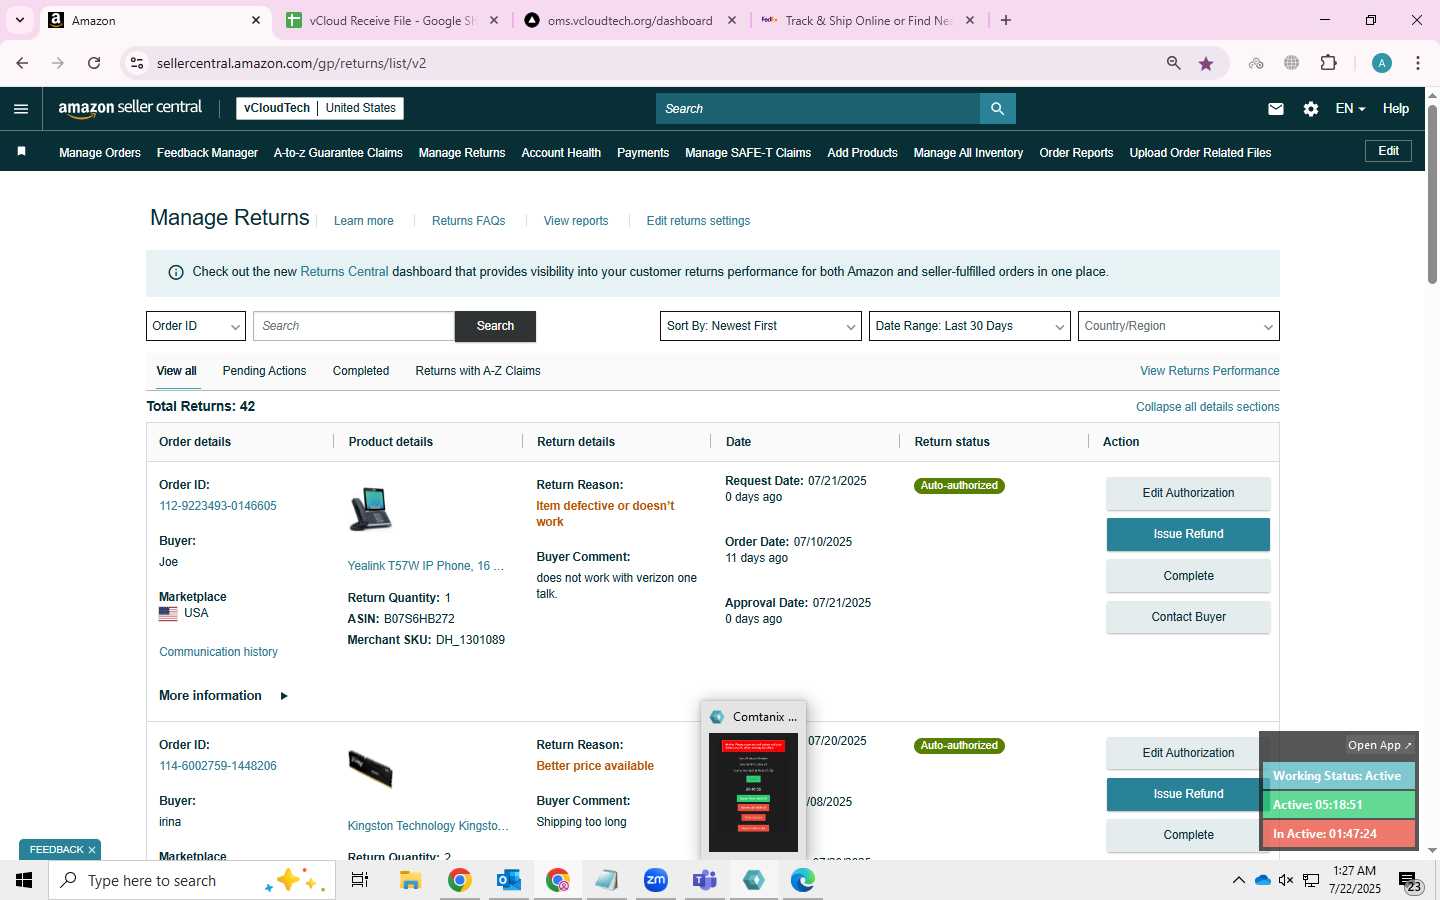Click Complete for first return
The height and width of the screenshot is (900, 1440).
click(1188, 576)
